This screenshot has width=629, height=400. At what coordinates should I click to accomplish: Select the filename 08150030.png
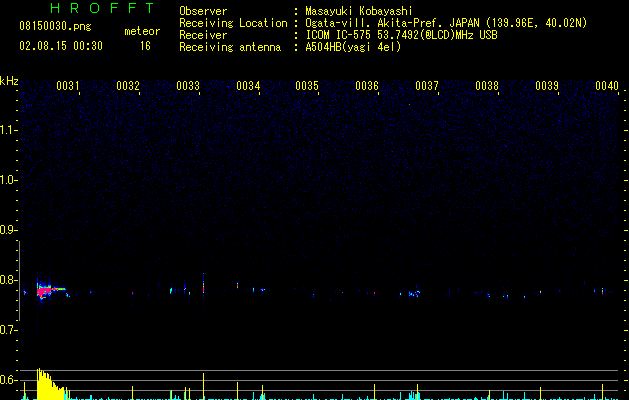55,26
